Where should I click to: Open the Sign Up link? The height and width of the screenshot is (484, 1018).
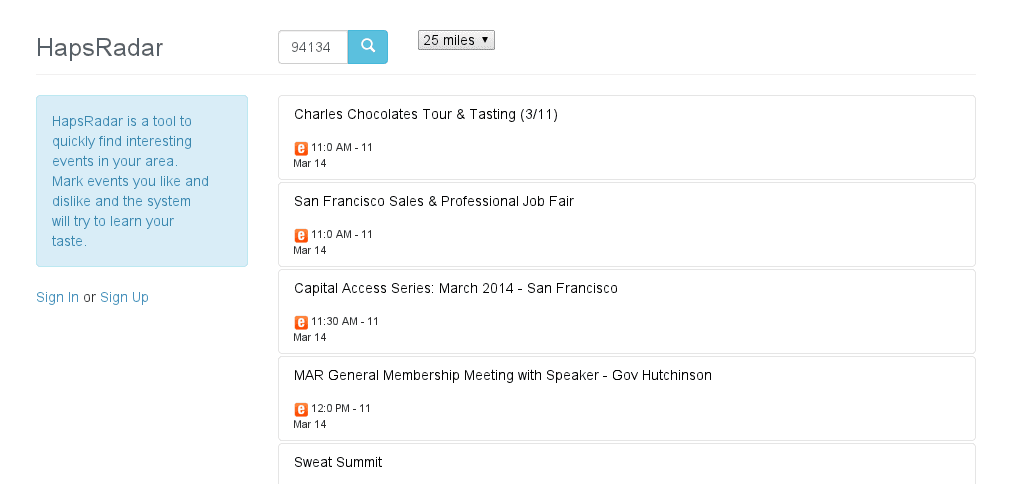pyautogui.click(x=124, y=297)
